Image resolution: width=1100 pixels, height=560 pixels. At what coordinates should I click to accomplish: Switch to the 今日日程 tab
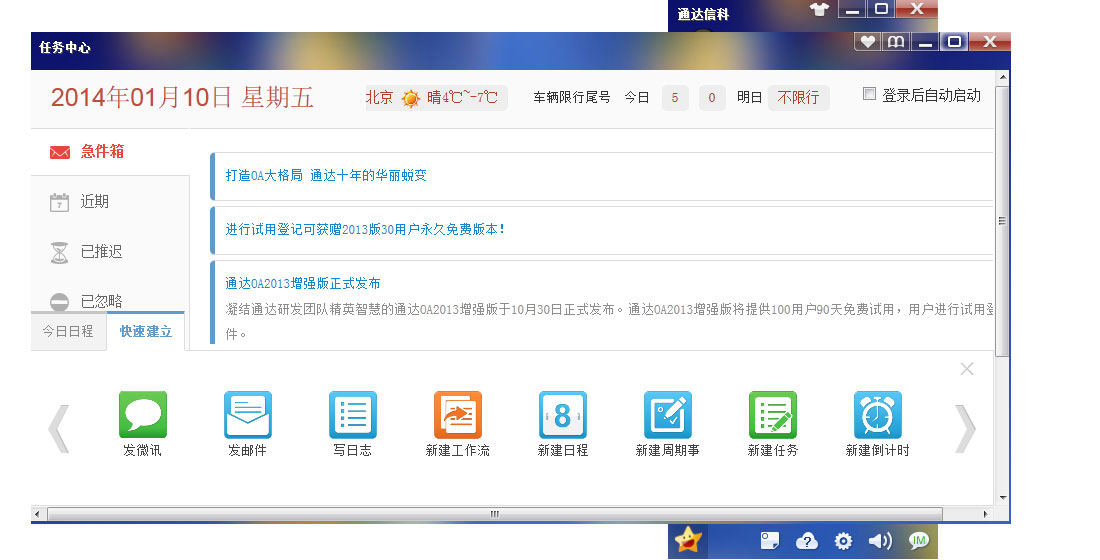point(68,332)
